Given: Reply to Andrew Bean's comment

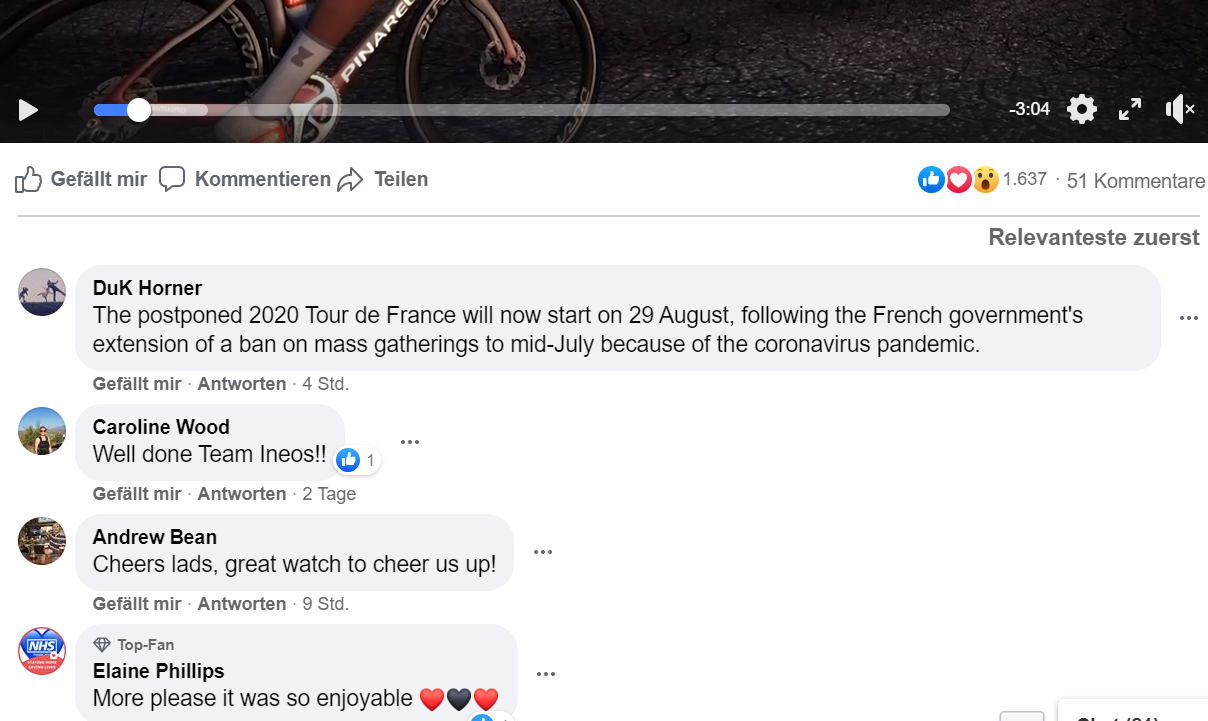Looking at the screenshot, I should tap(242, 604).
